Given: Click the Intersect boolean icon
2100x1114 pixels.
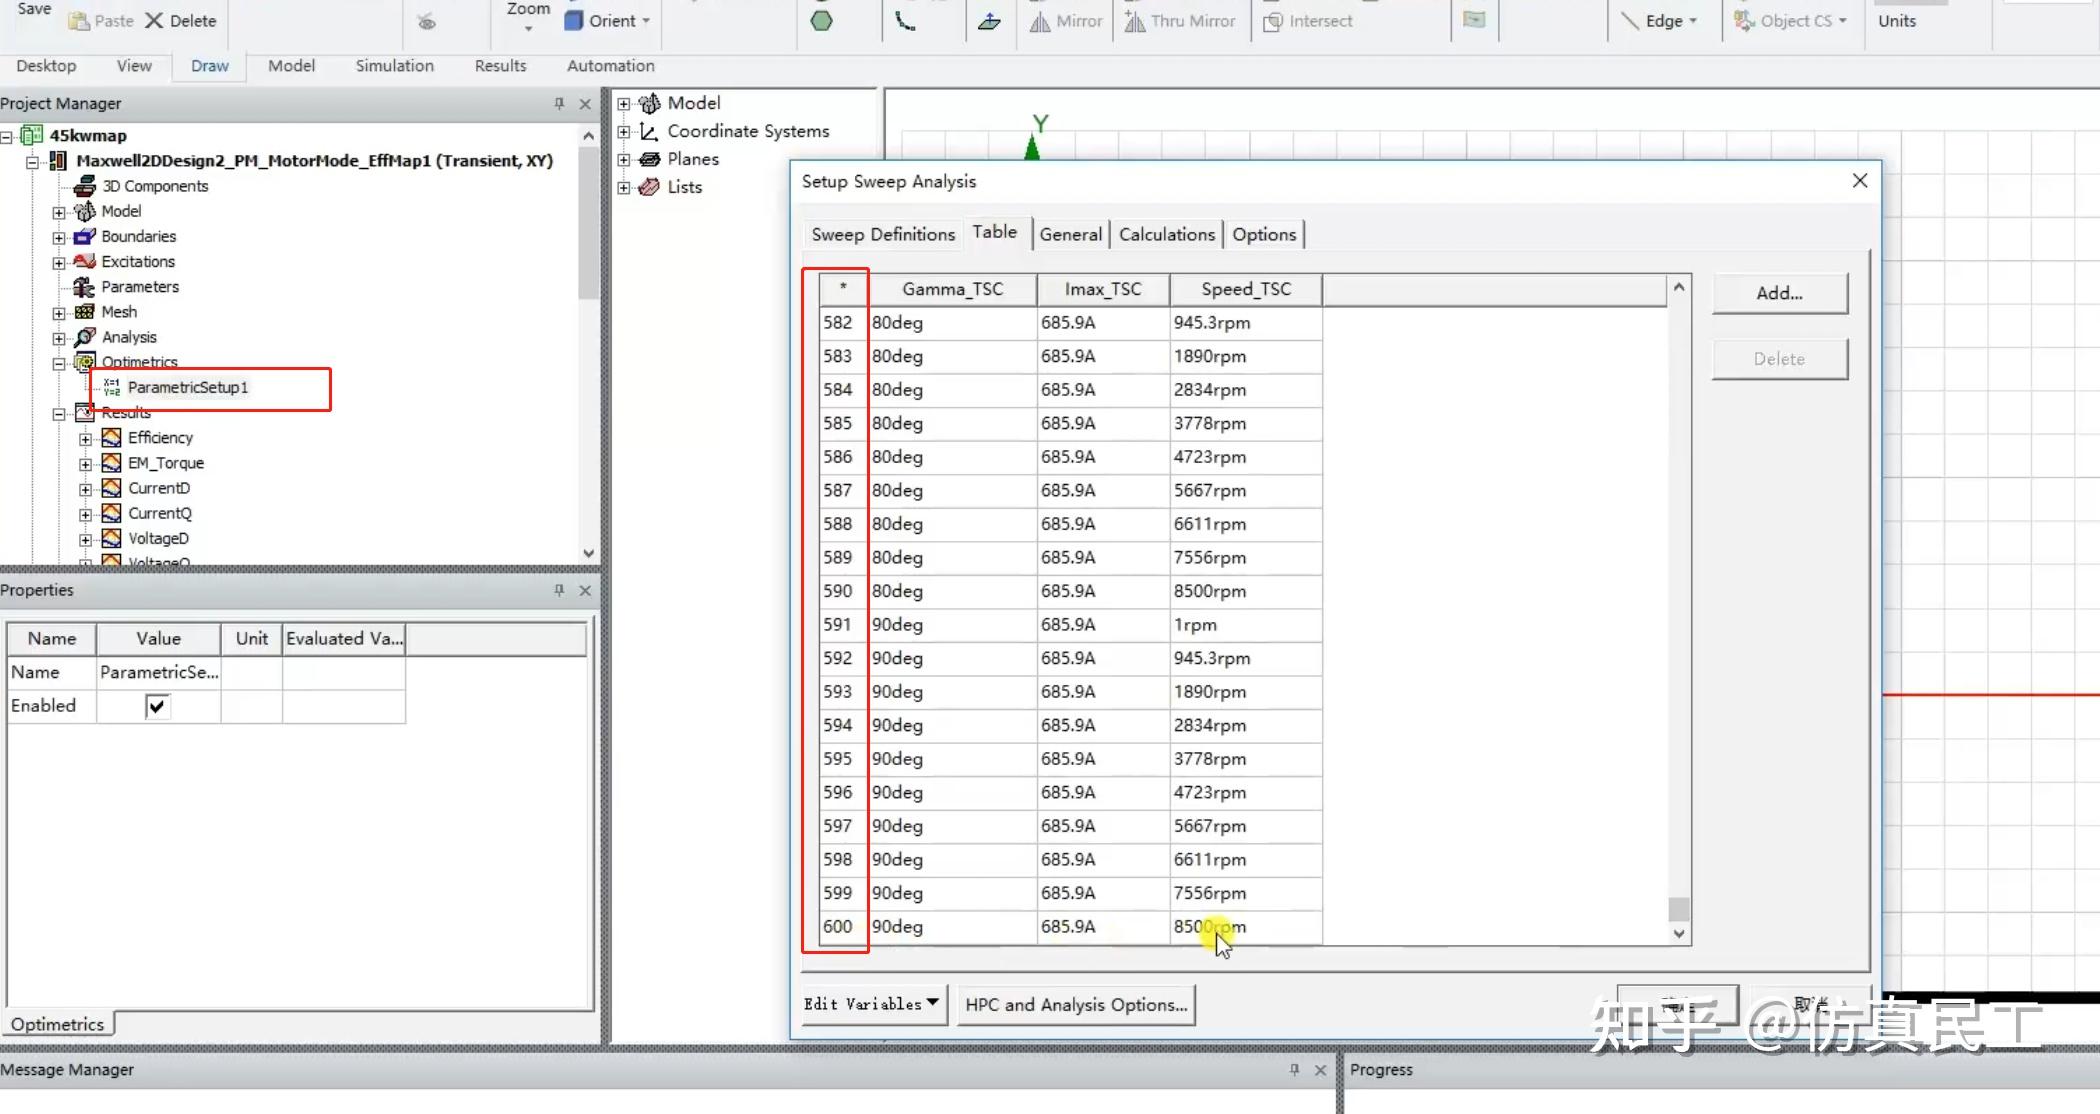Looking at the screenshot, I should tap(1273, 21).
